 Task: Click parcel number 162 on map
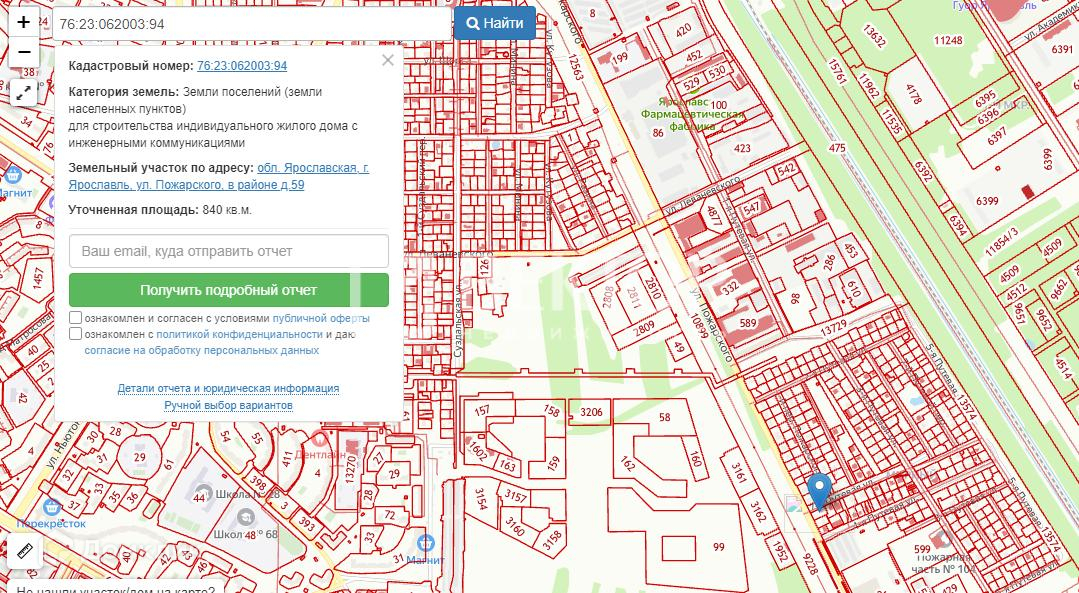coord(628,464)
